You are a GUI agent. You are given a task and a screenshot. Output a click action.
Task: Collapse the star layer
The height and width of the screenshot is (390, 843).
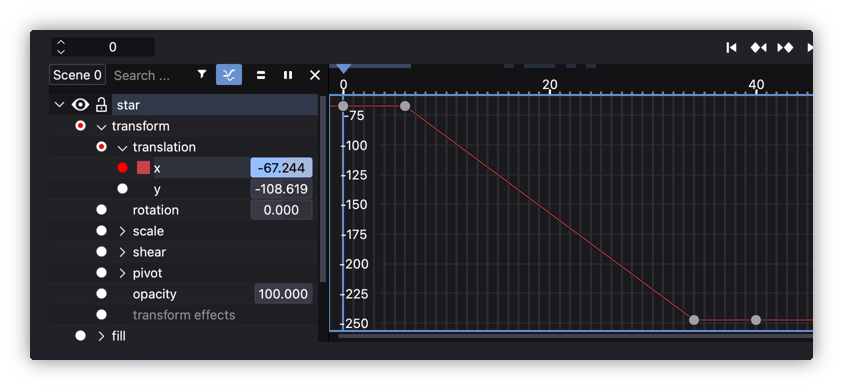coord(60,105)
